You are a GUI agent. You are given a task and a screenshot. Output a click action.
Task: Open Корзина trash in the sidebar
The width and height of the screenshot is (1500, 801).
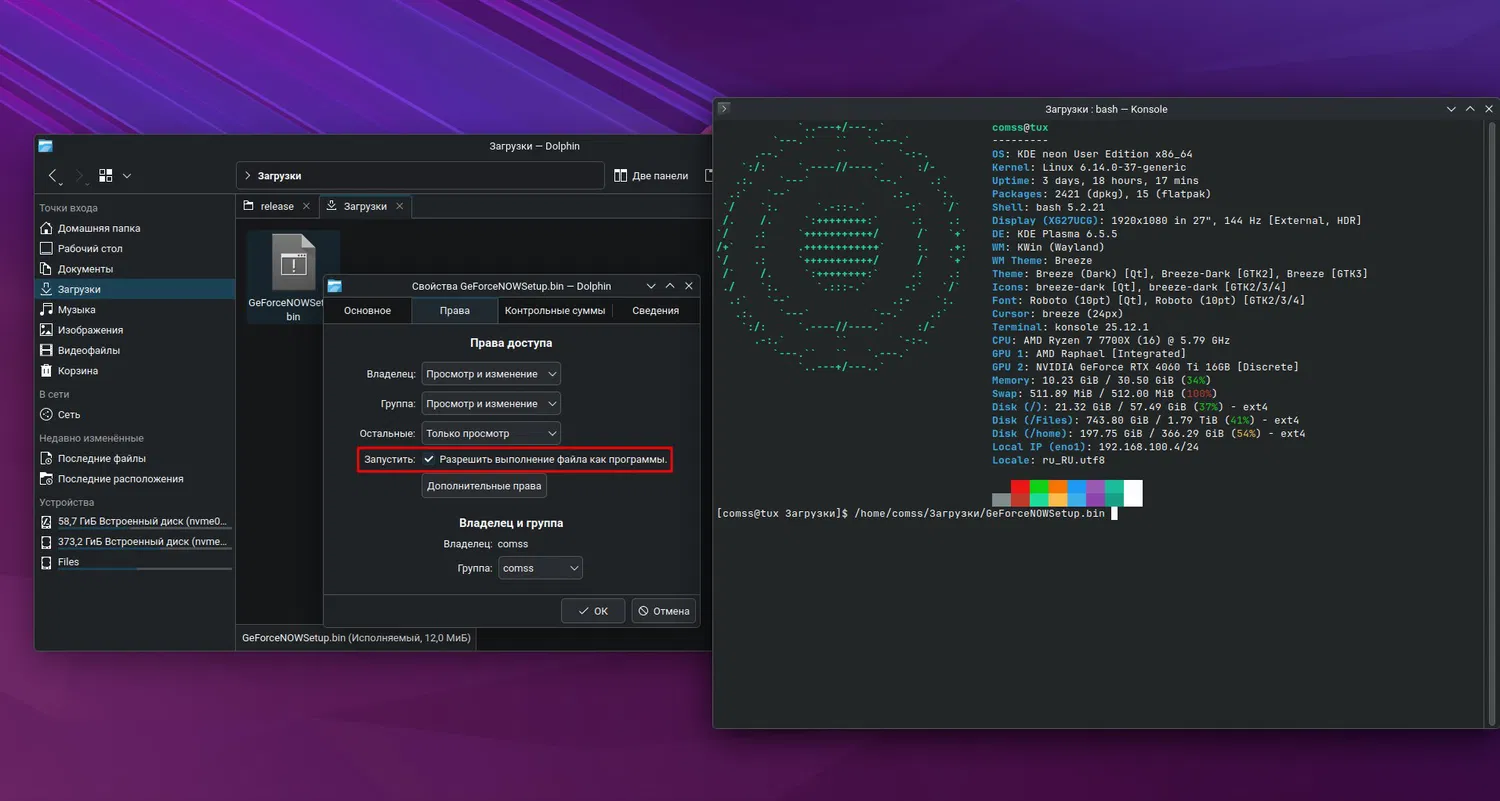pyautogui.click(x=135, y=371)
